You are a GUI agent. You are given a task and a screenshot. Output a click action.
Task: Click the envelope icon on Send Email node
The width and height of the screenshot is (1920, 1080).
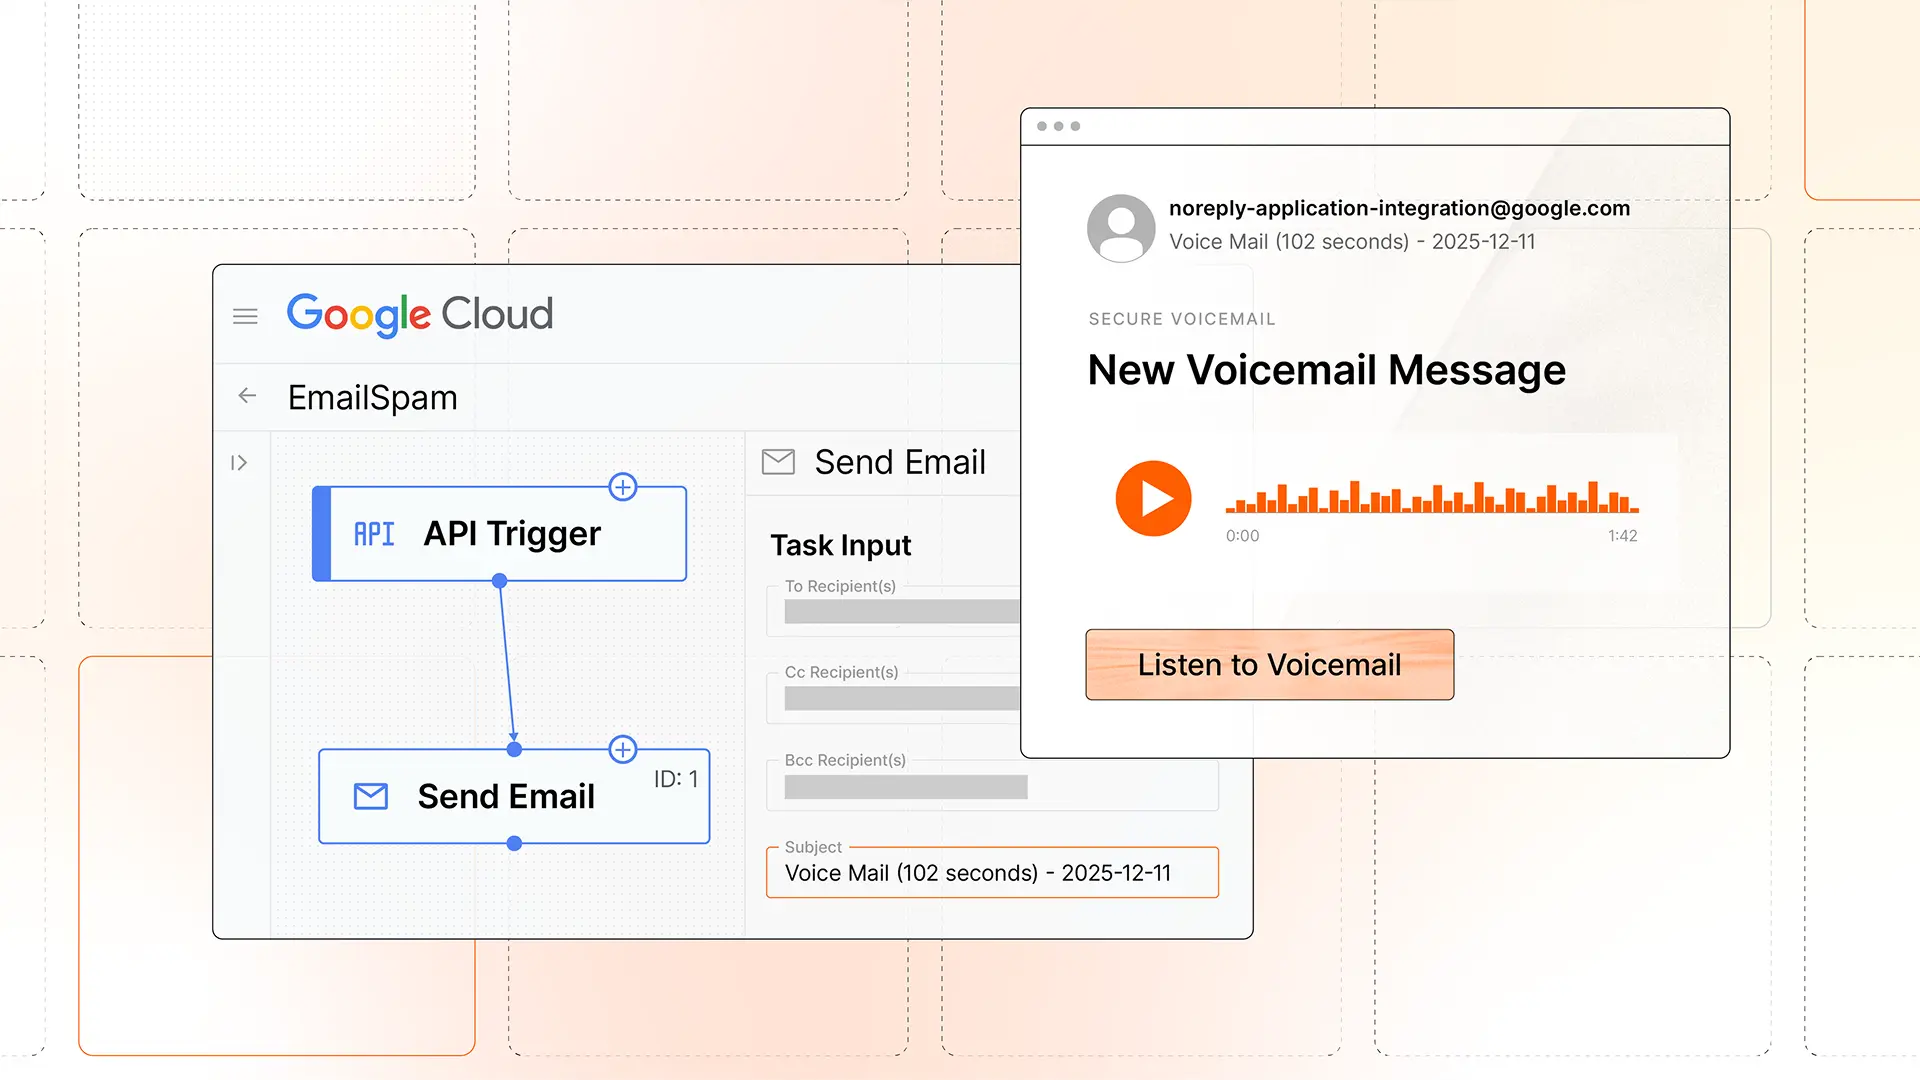point(370,796)
